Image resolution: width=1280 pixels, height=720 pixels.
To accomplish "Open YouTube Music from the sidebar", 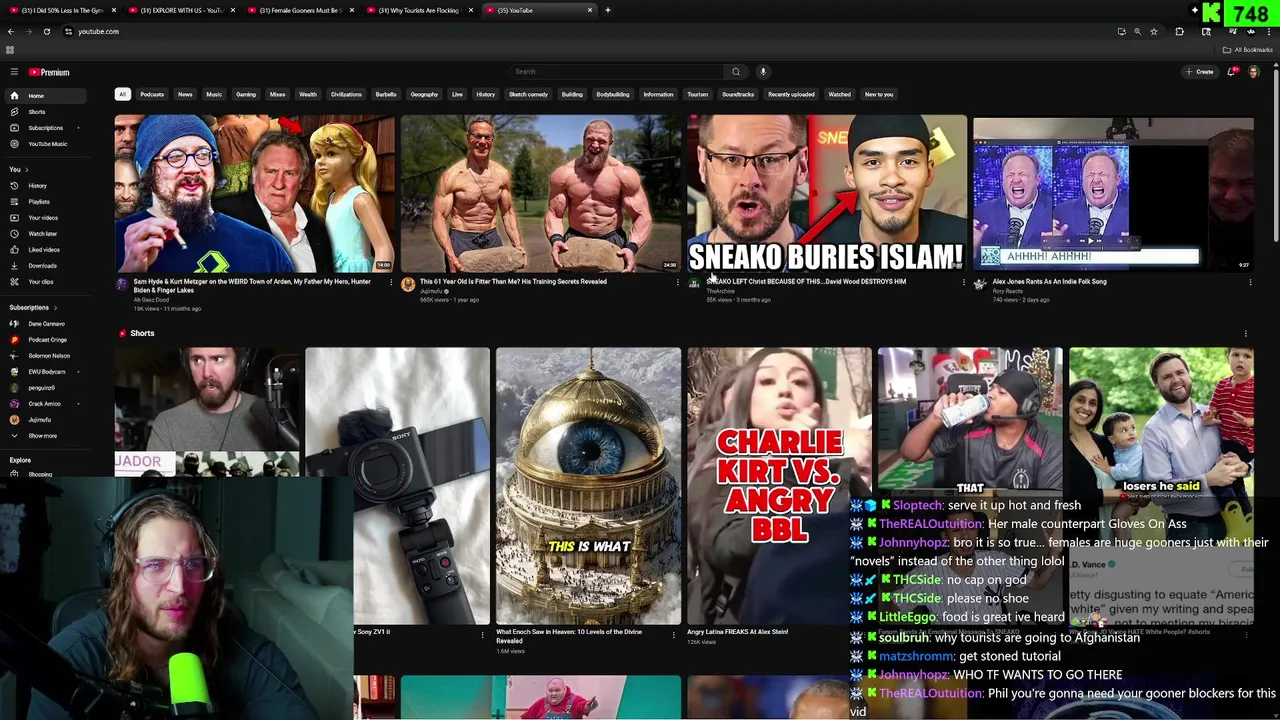I will click(47, 144).
